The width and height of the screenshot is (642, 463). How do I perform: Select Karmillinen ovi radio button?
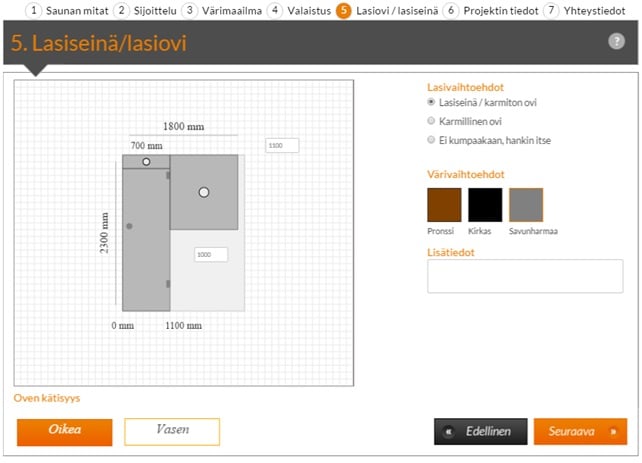(x=431, y=121)
